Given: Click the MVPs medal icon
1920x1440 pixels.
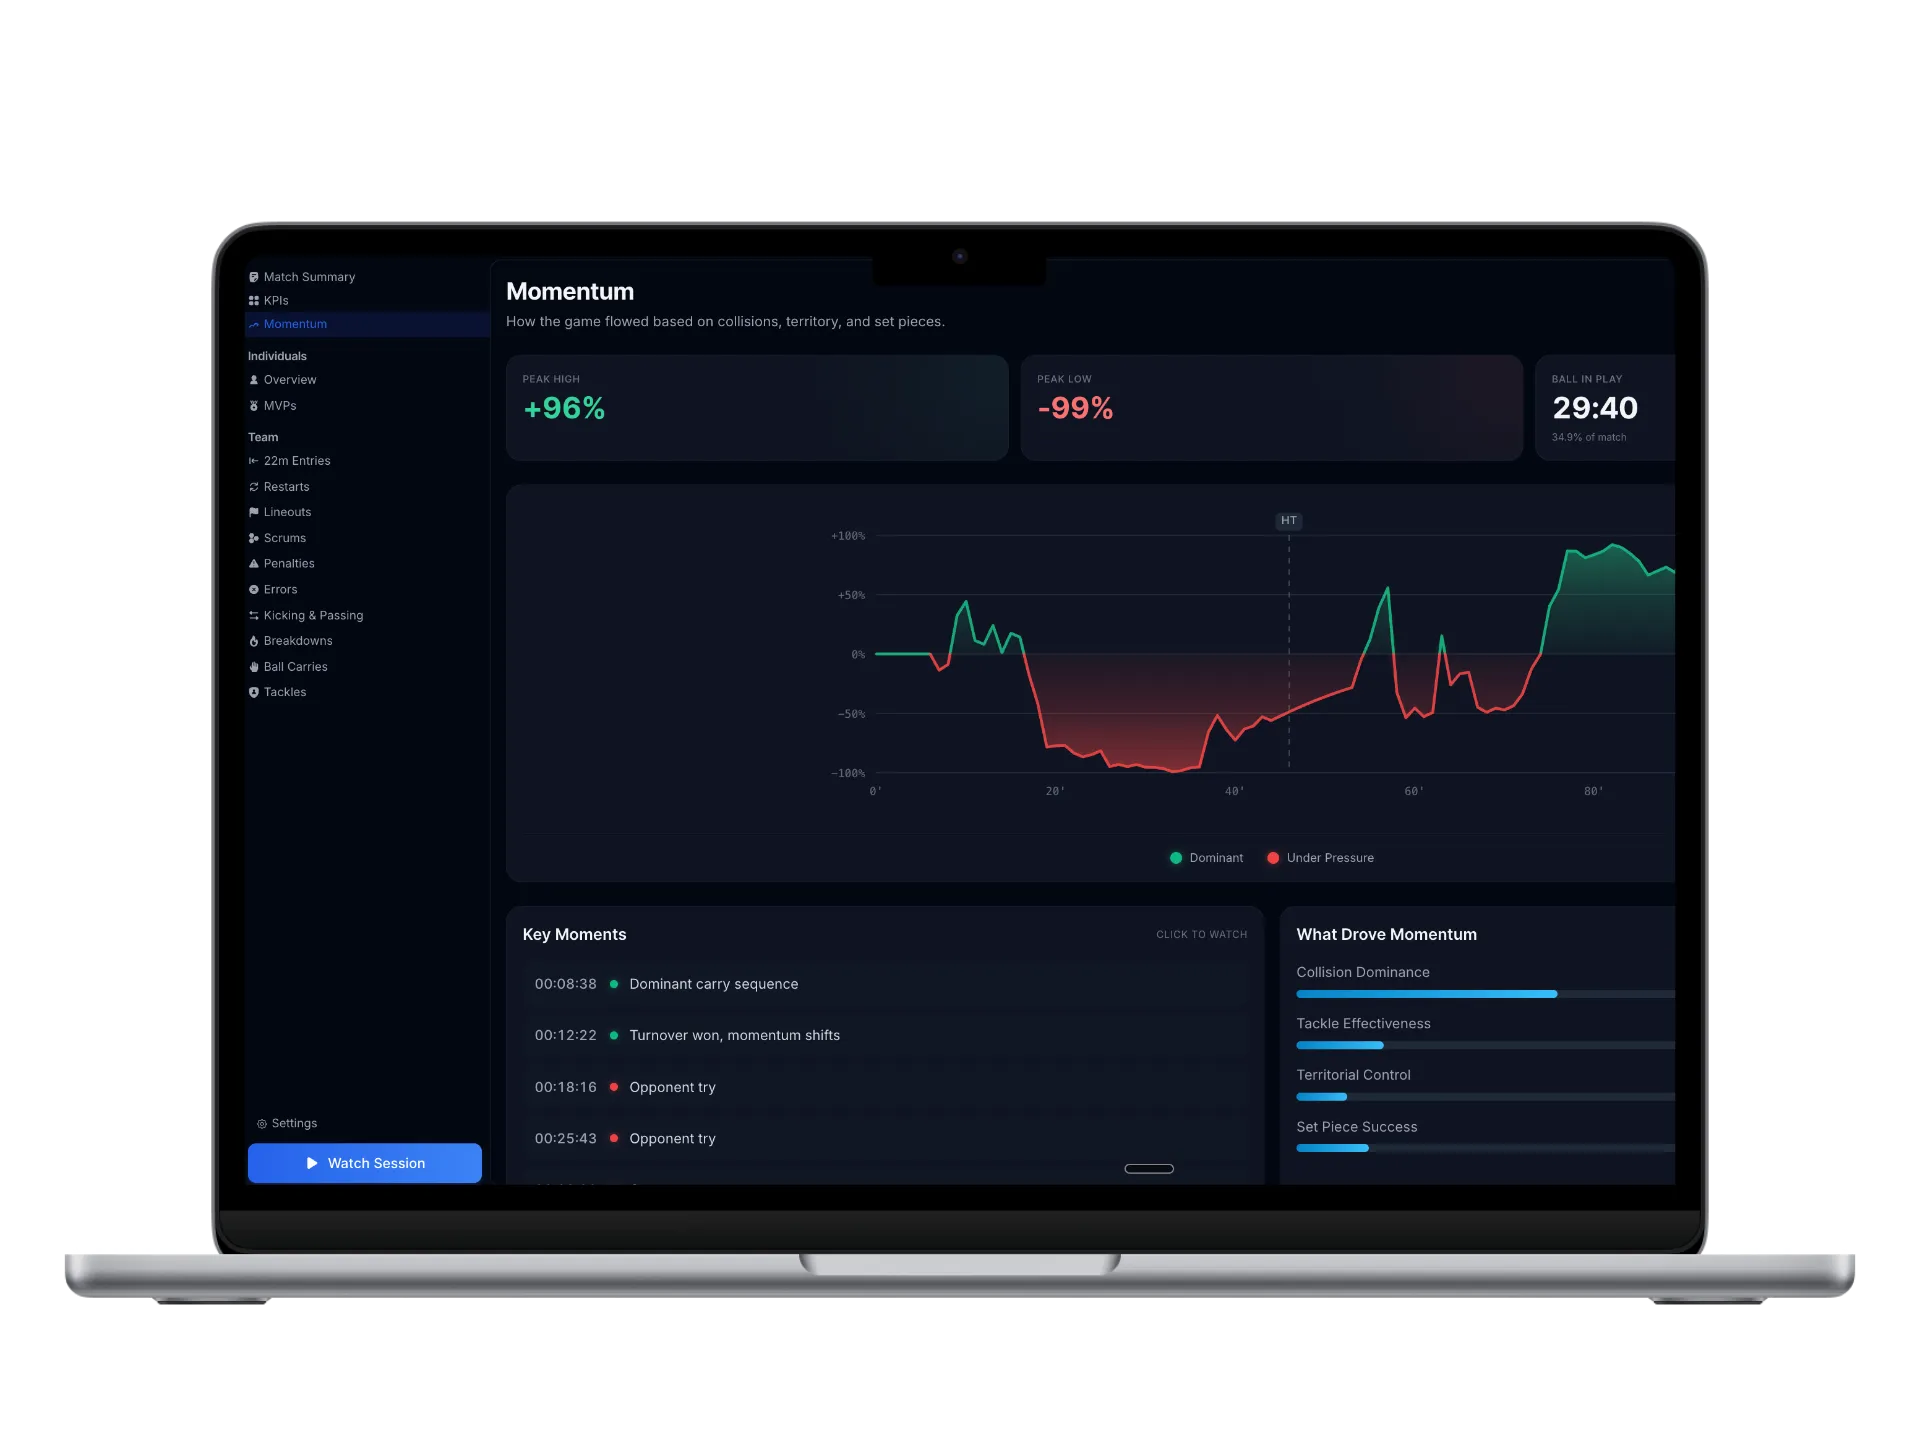Looking at the screenshot, I should click(254, 406).
